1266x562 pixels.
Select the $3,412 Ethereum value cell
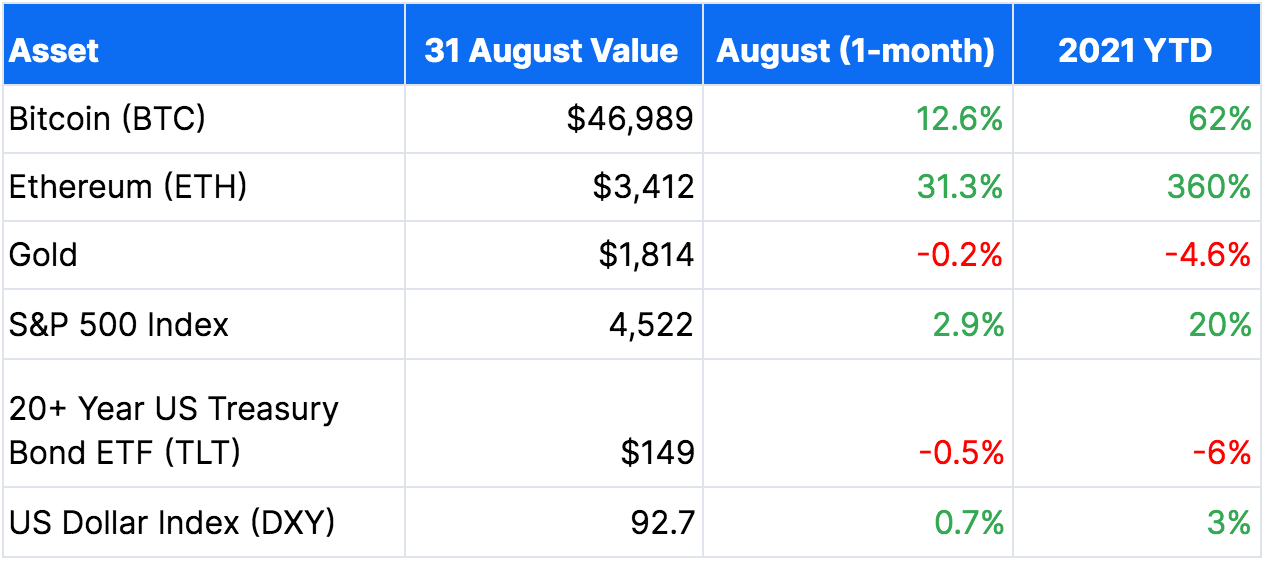click(x=554, y=187)
